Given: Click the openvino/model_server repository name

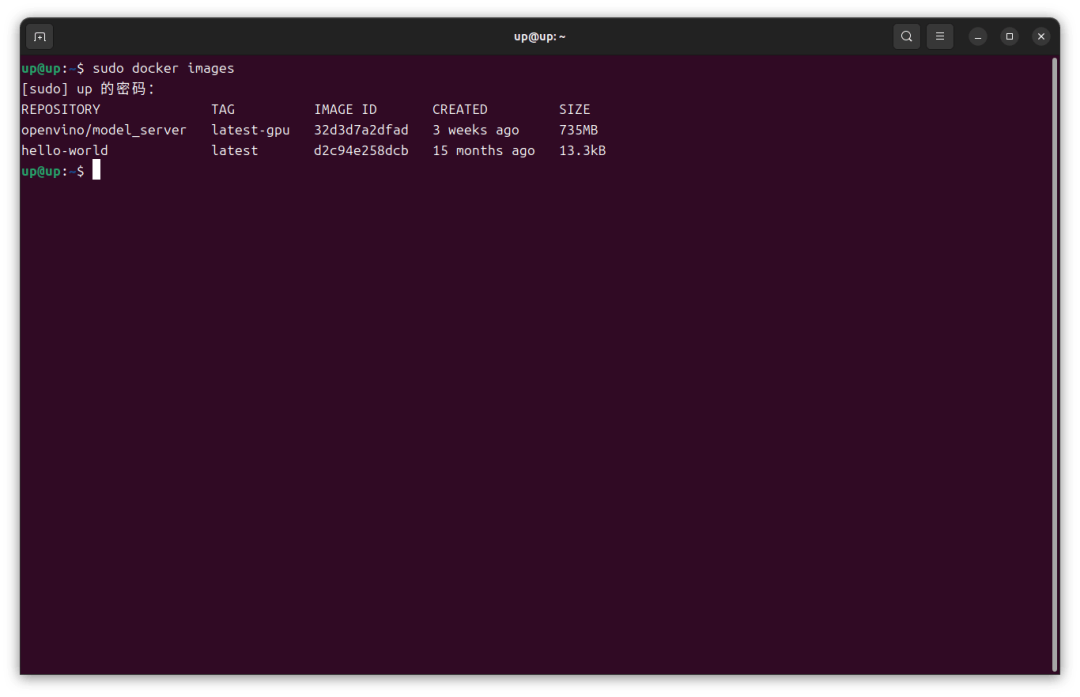Looking at the screenshot, I should [x=103, y=130].
